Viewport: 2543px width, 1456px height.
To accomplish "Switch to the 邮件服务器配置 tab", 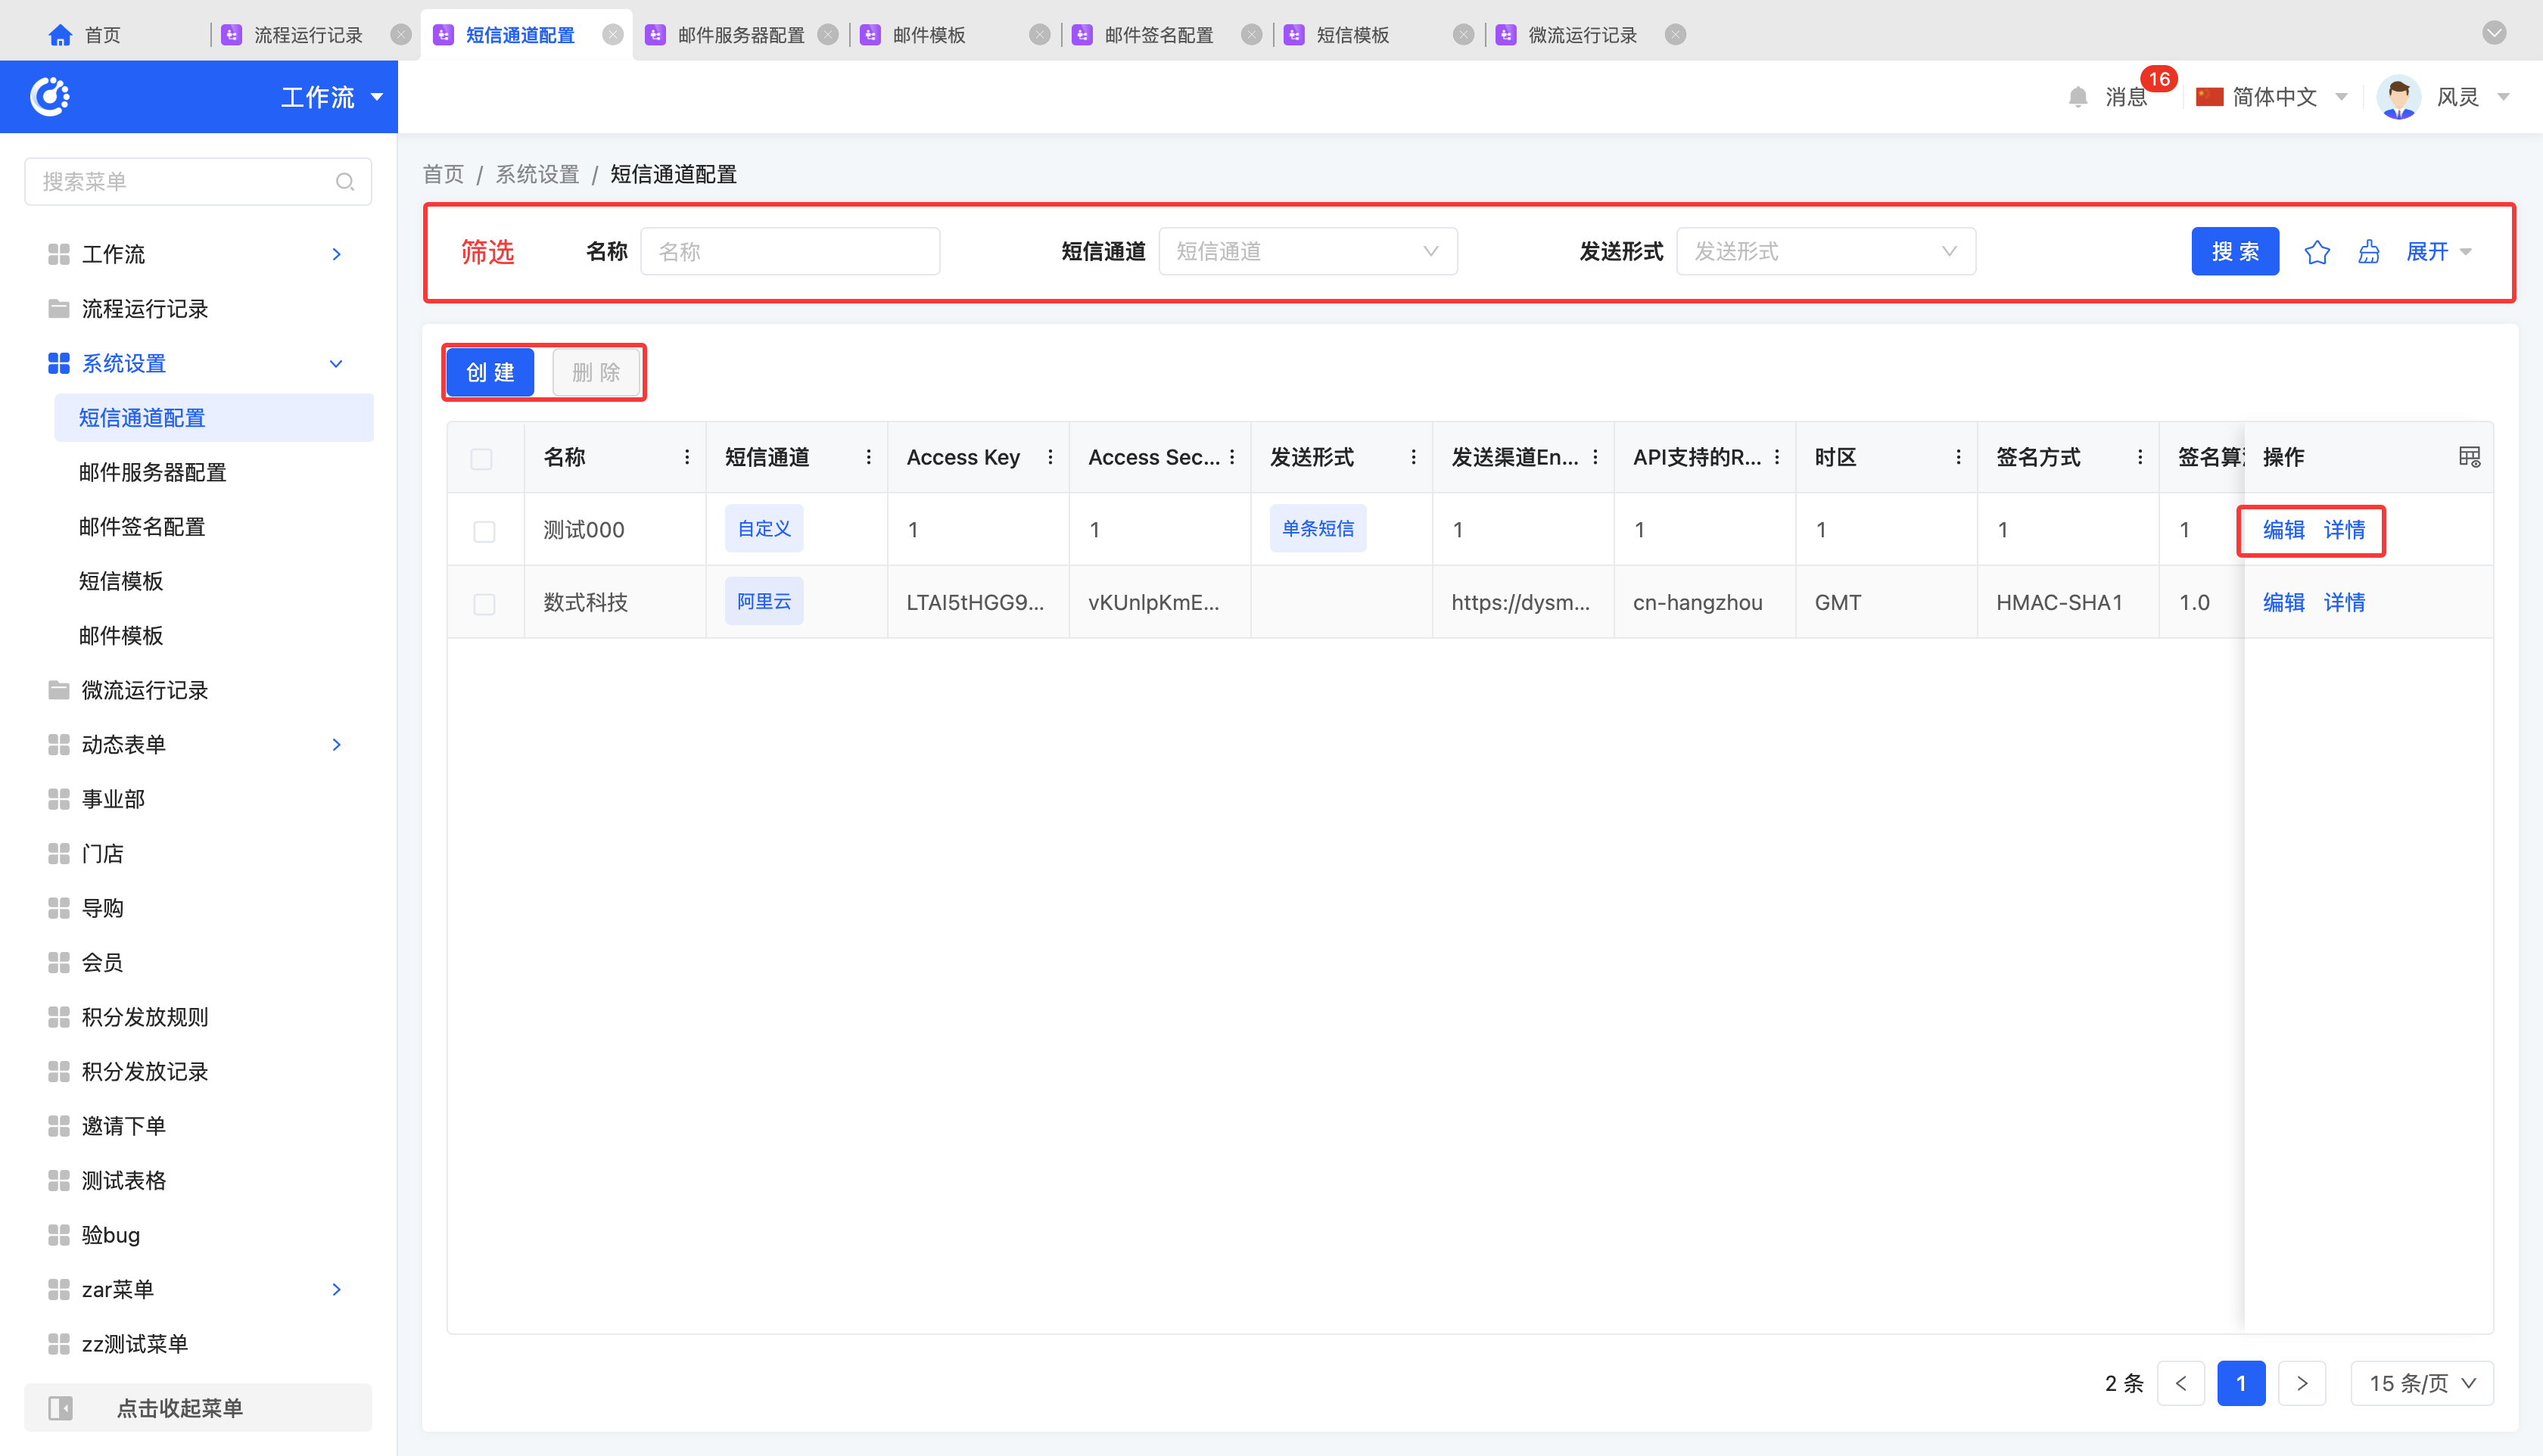I will pyautogui.click(x=740, y=35).
